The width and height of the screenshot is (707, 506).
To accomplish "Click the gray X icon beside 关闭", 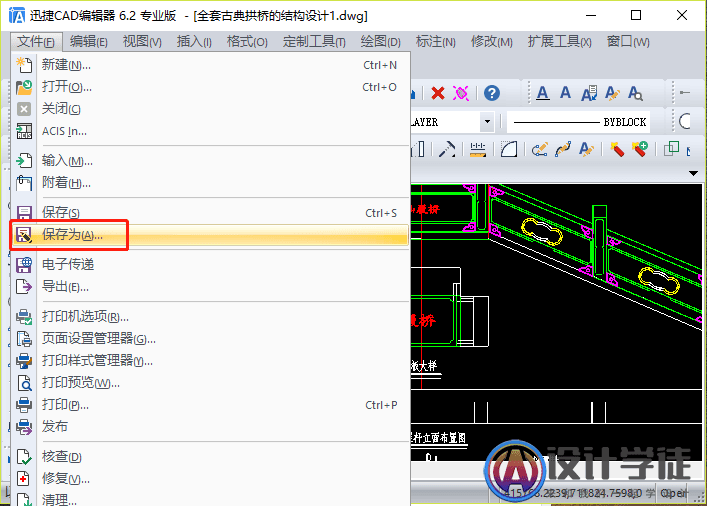I will (x=24, y=109).
